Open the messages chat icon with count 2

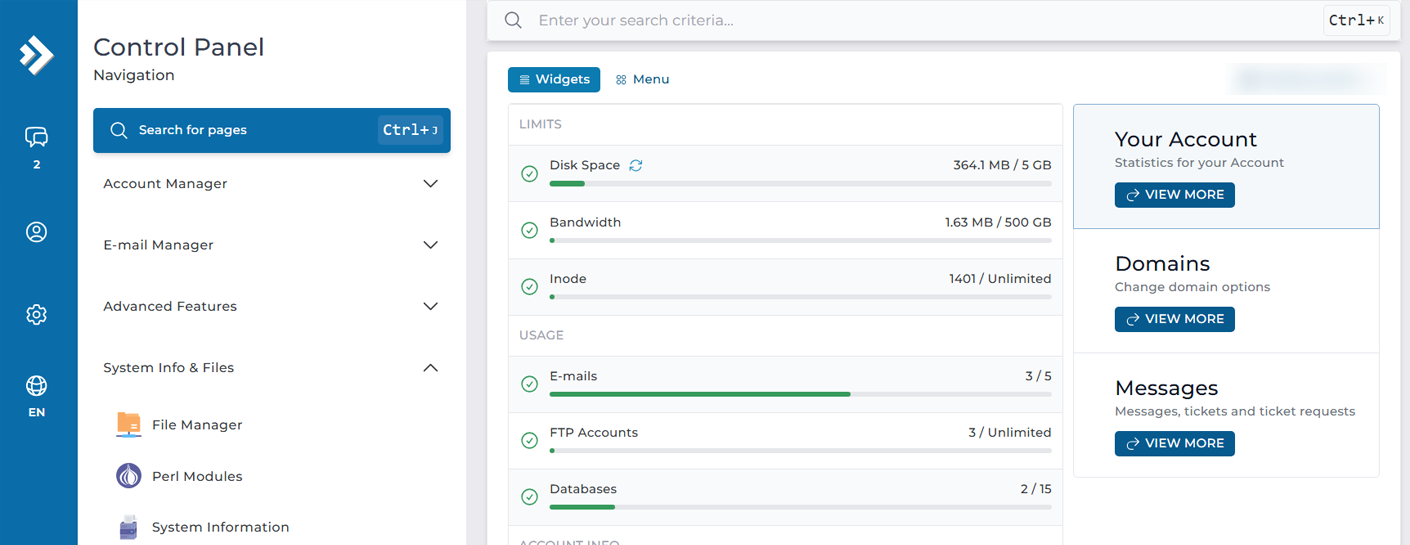coord(37,137)
